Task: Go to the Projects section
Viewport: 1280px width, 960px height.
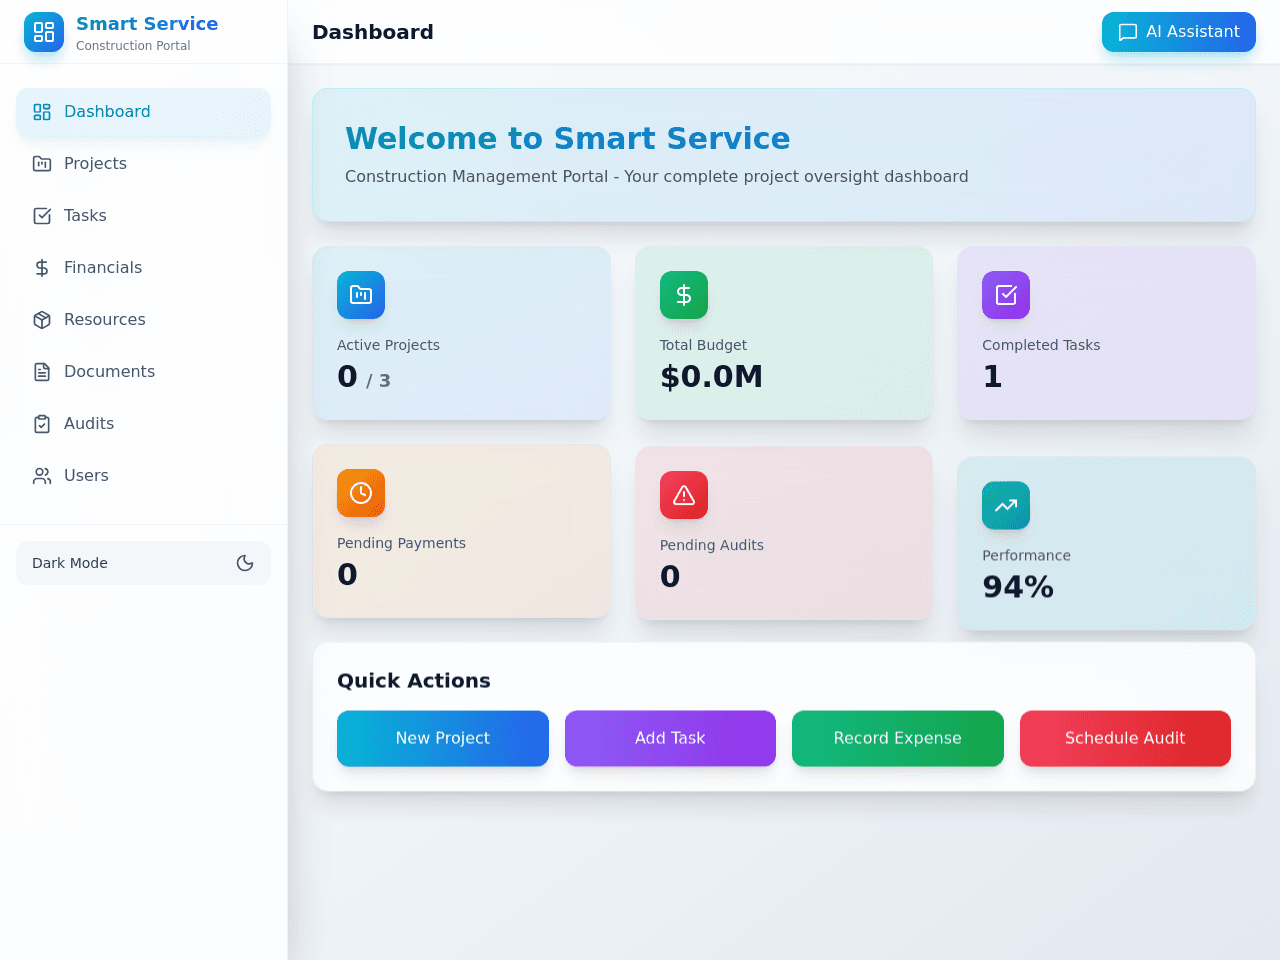Action: click(143, 164)
